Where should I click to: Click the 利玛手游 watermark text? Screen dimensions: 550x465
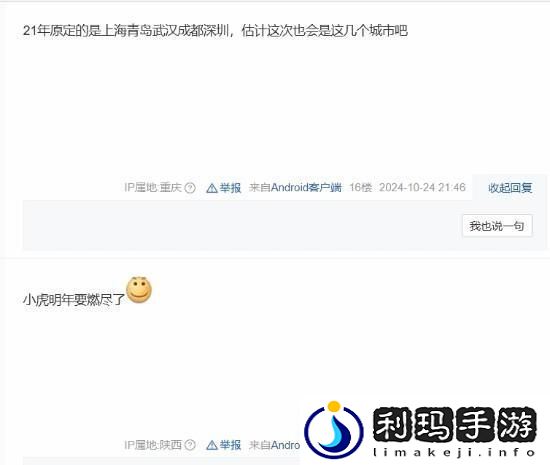(454, 424)
